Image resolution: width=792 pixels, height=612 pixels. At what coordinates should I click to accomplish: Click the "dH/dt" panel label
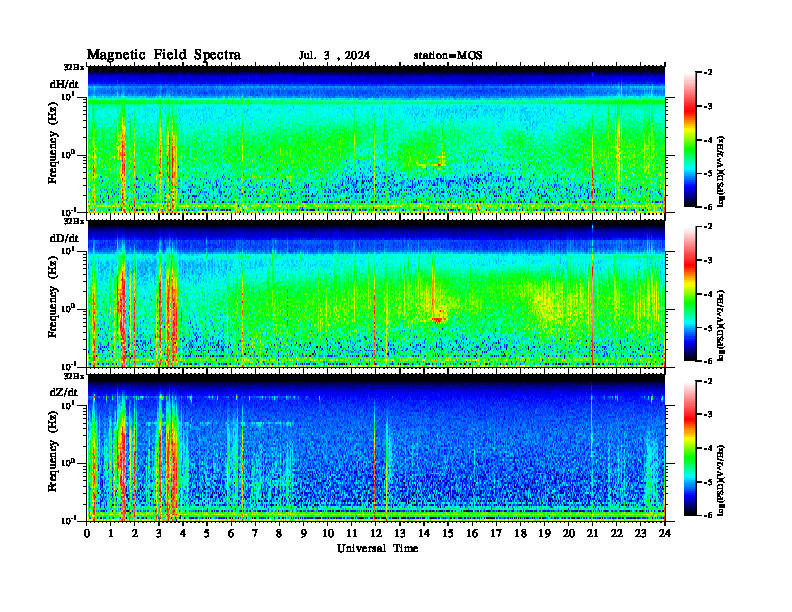(x=64, y=84)
